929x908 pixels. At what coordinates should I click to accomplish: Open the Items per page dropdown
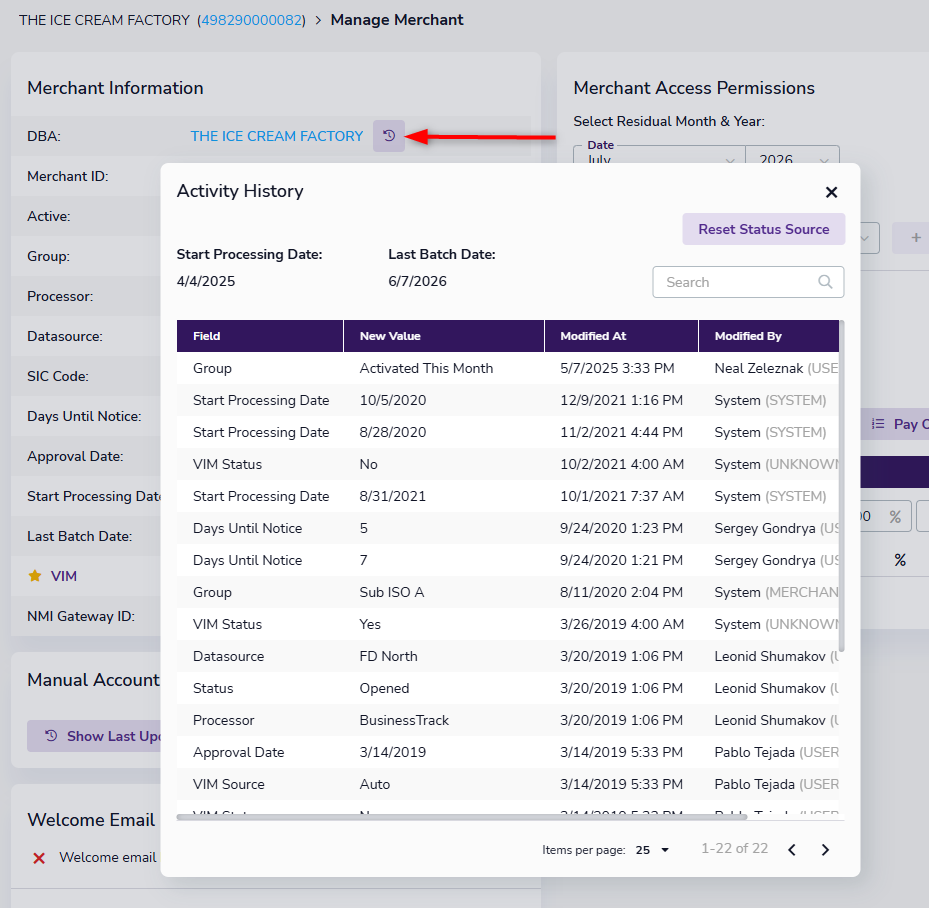click(x=652, y=850)
